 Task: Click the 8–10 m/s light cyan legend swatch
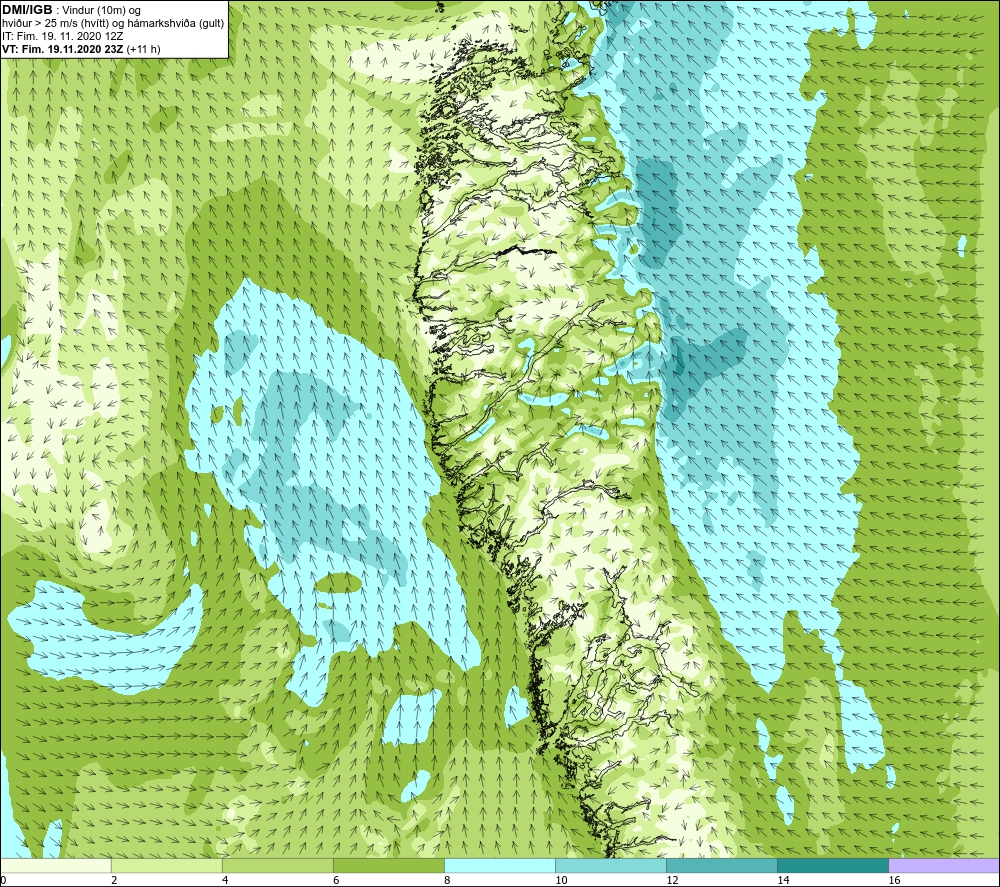click(500, 866)
